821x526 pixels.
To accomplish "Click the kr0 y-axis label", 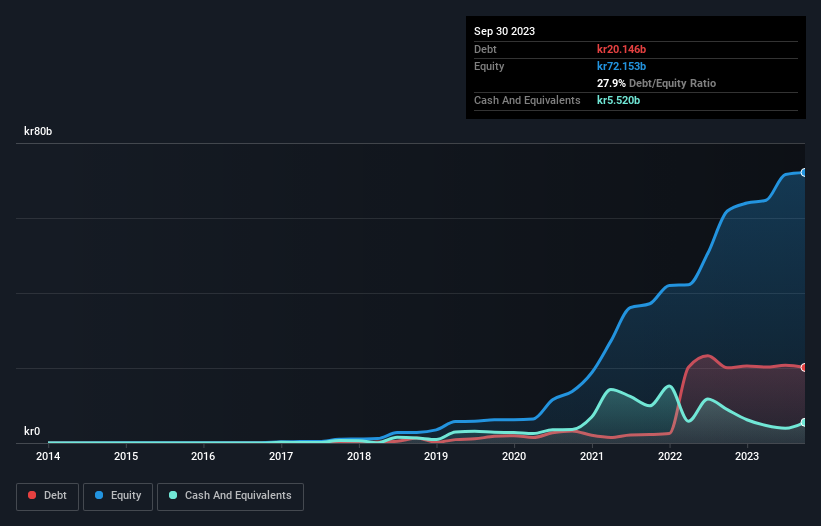I will point(32,431).
